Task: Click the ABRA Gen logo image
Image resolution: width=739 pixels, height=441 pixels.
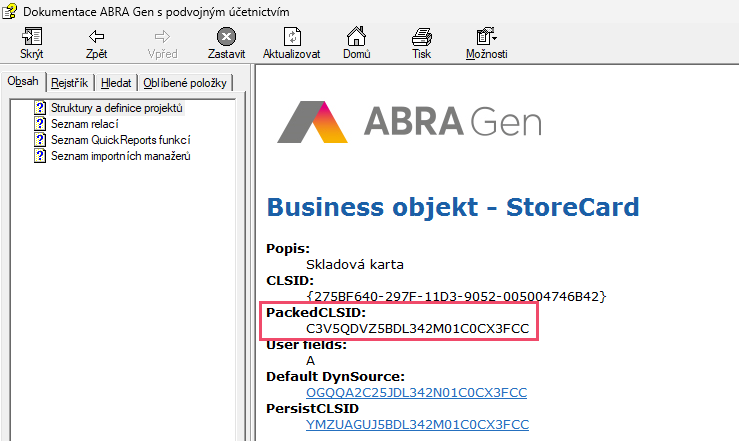Action: (x=409, y=120)
